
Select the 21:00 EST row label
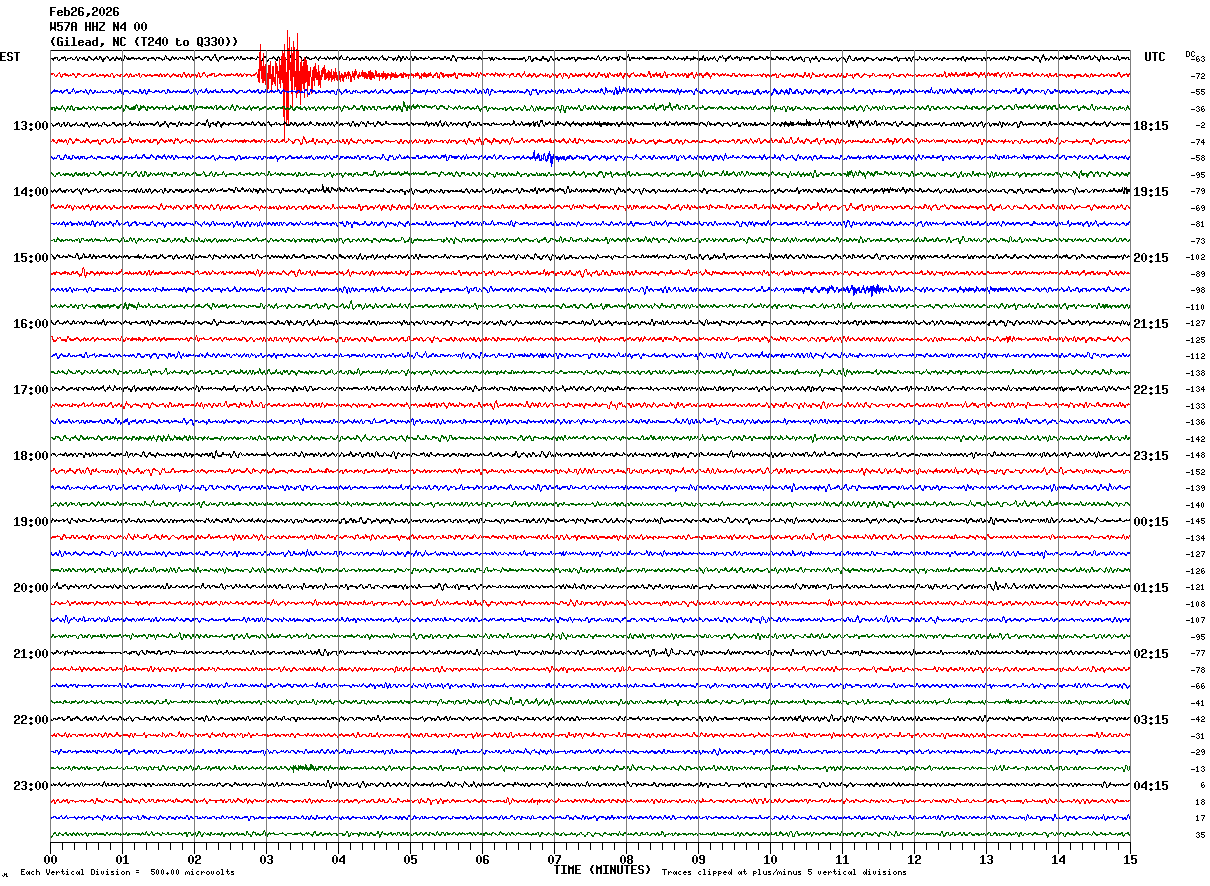point(31,654)
